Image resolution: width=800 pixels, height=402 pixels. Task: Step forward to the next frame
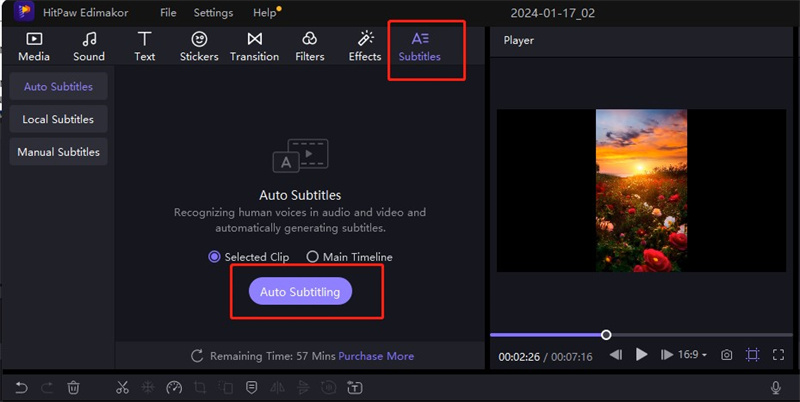pyautogui.click(x=666, y=354)
